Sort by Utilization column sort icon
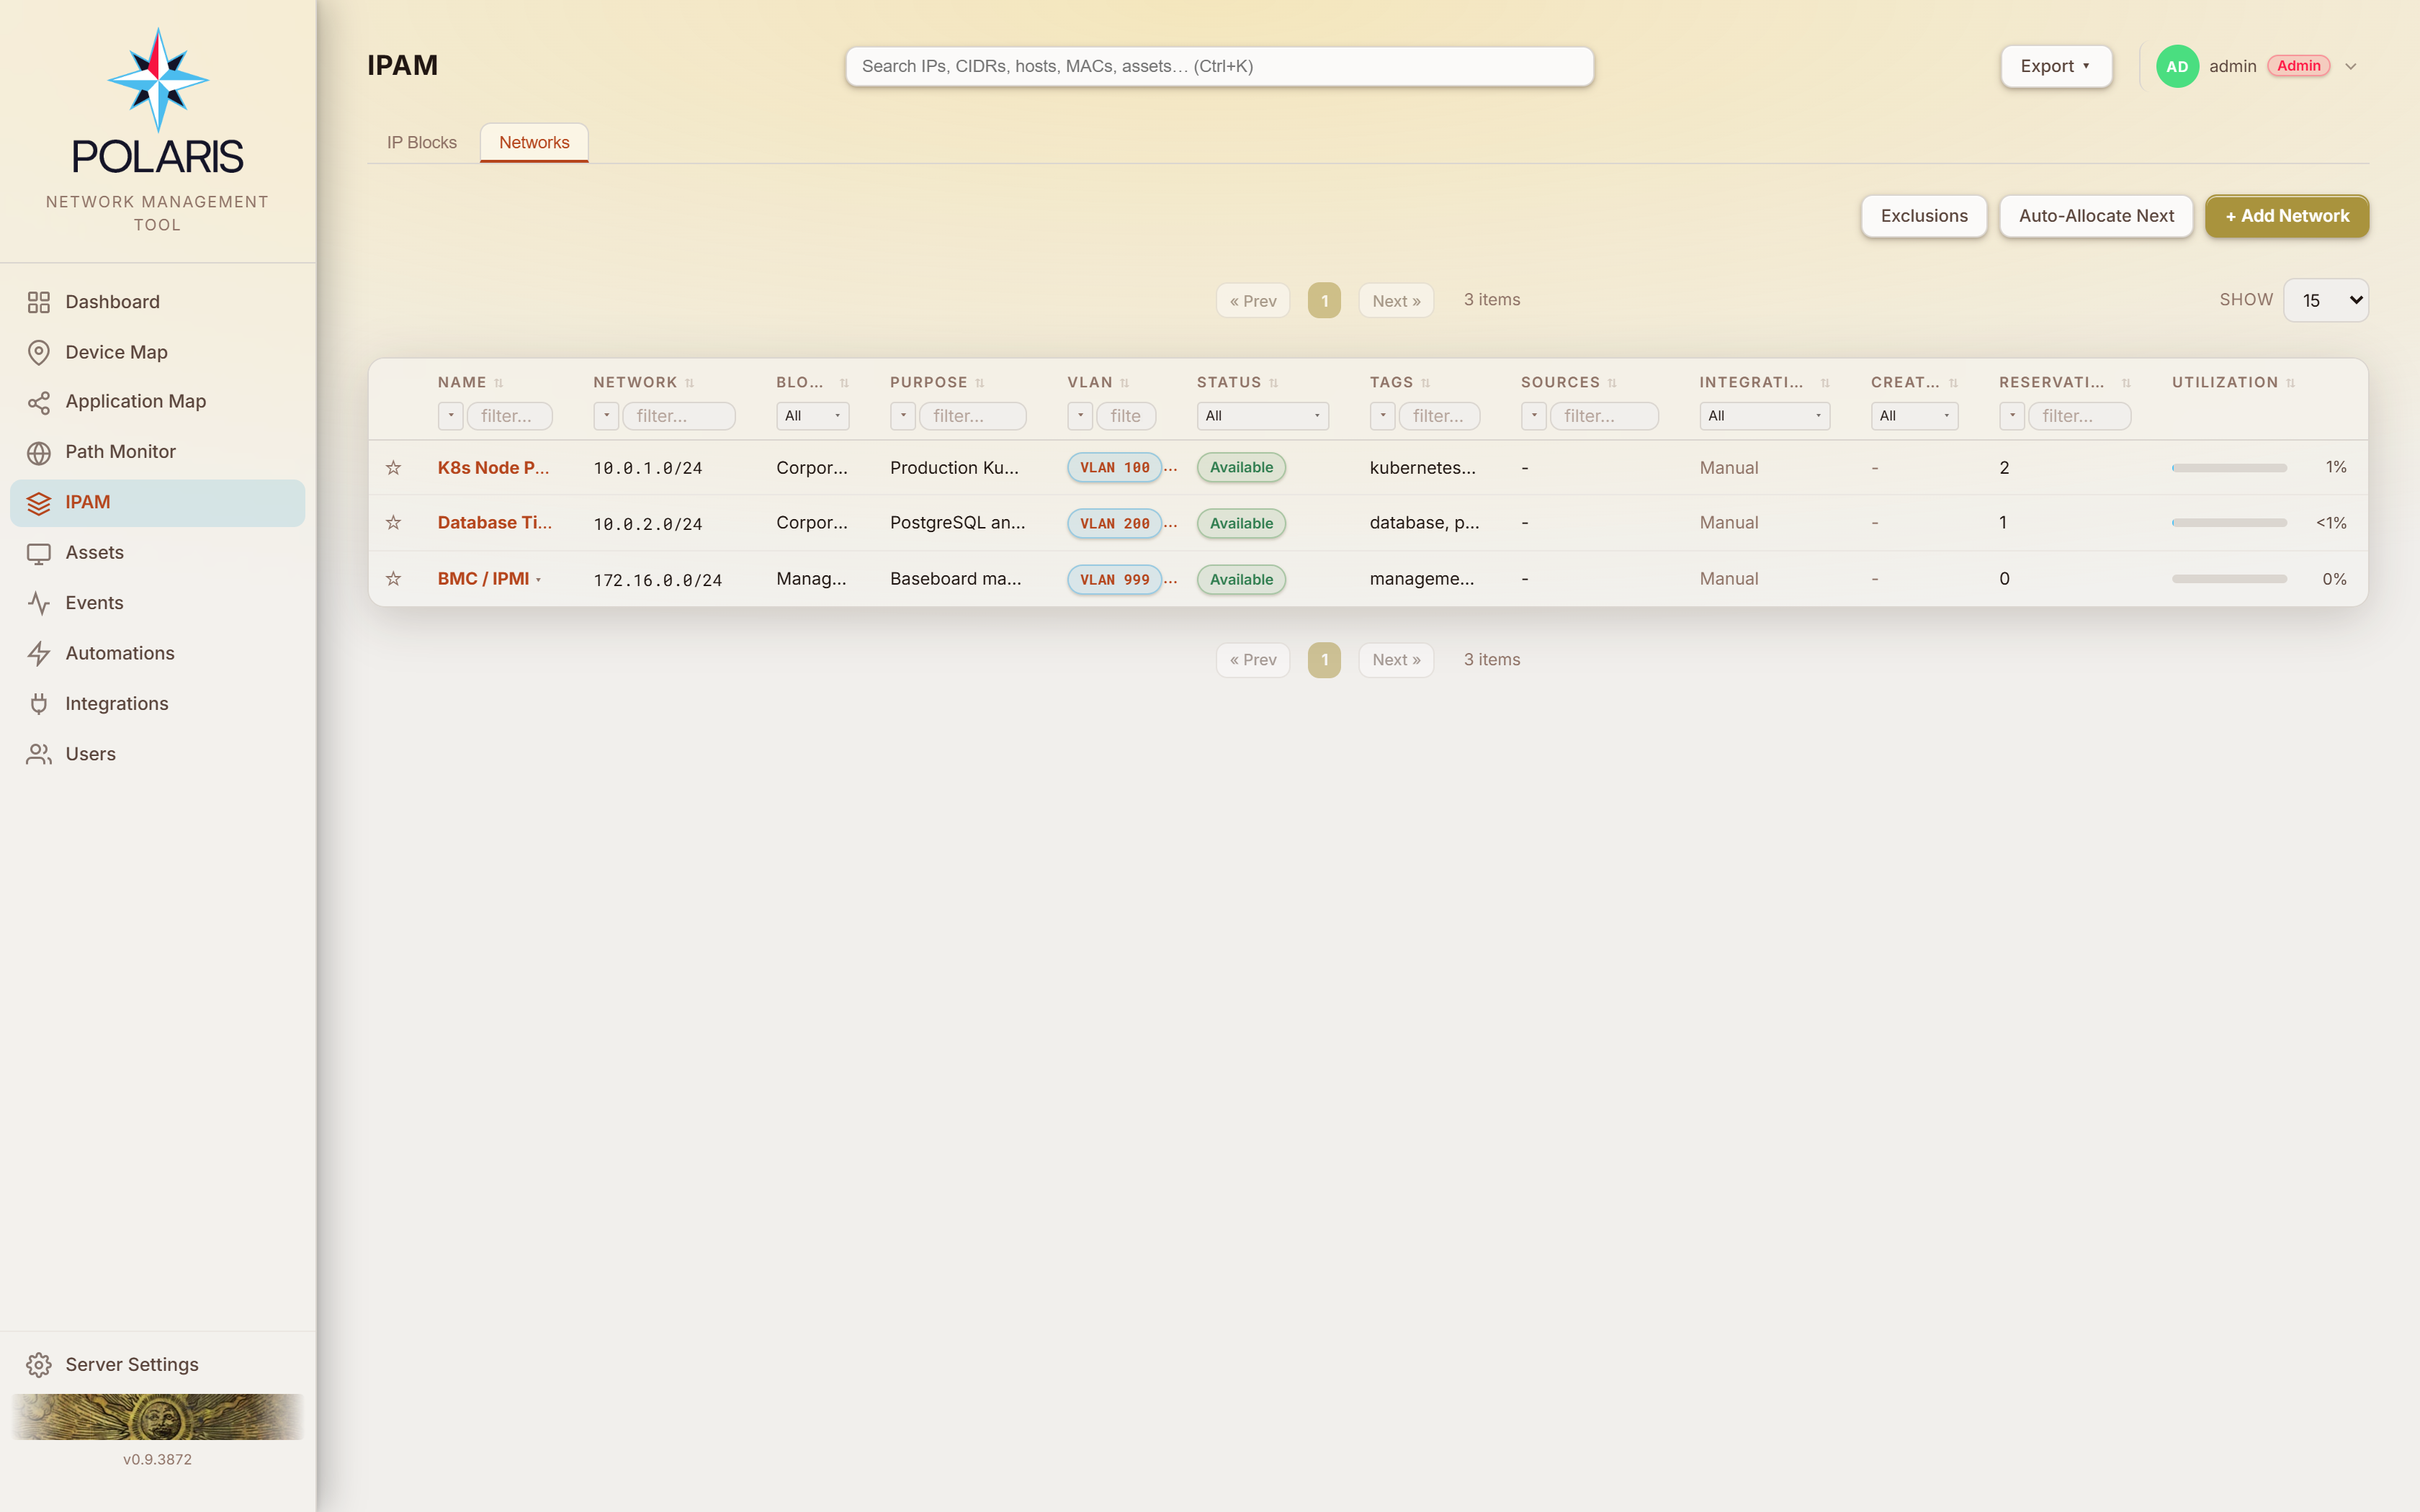This screenshot has width=2420, height=1512. coord(2290,383)
